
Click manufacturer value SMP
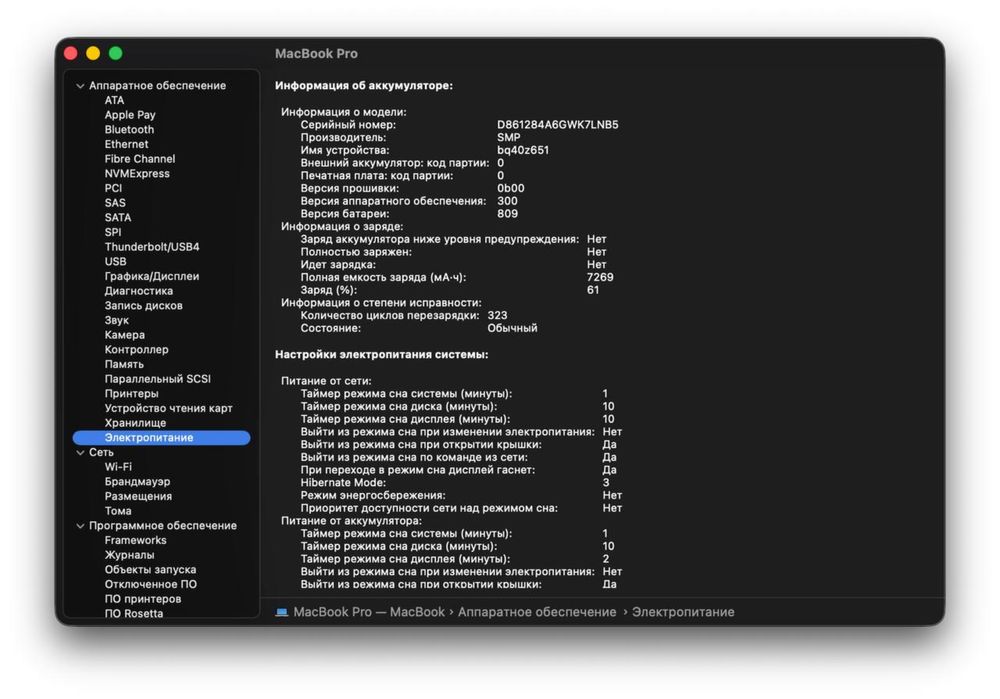(x=508, y=137)
